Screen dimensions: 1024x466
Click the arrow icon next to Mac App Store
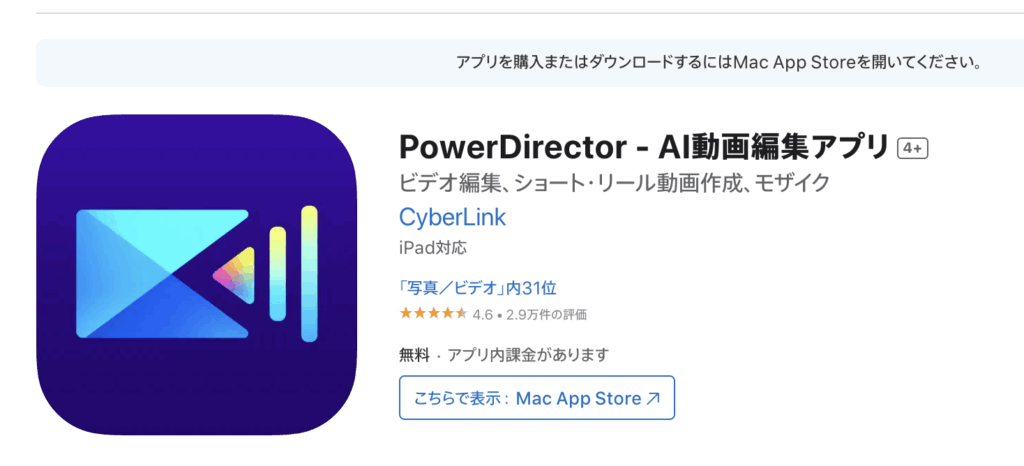click(653, 398)
